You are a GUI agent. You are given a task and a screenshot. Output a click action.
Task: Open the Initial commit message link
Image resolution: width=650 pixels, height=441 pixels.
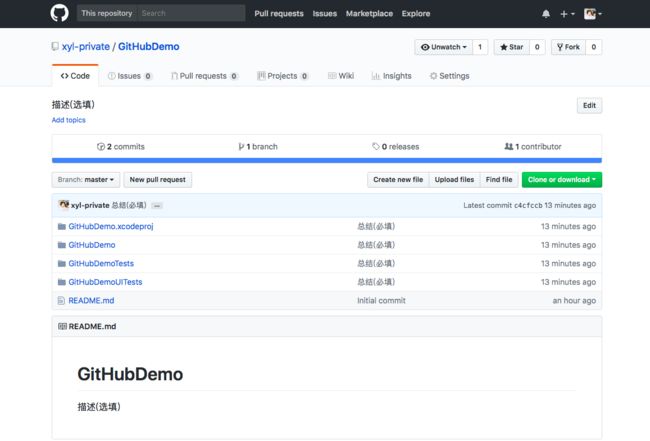pyautogui.click(x=381, y=300)
